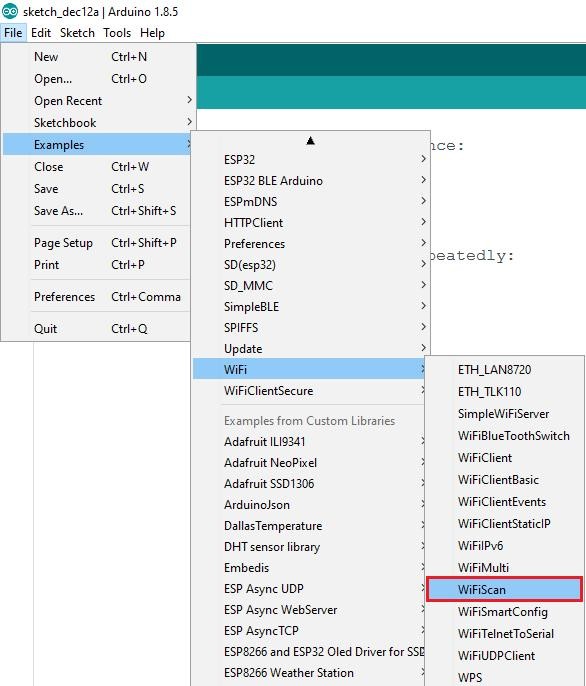
Task: Open the WiFiUDPClient example
Action: [505, 655]
